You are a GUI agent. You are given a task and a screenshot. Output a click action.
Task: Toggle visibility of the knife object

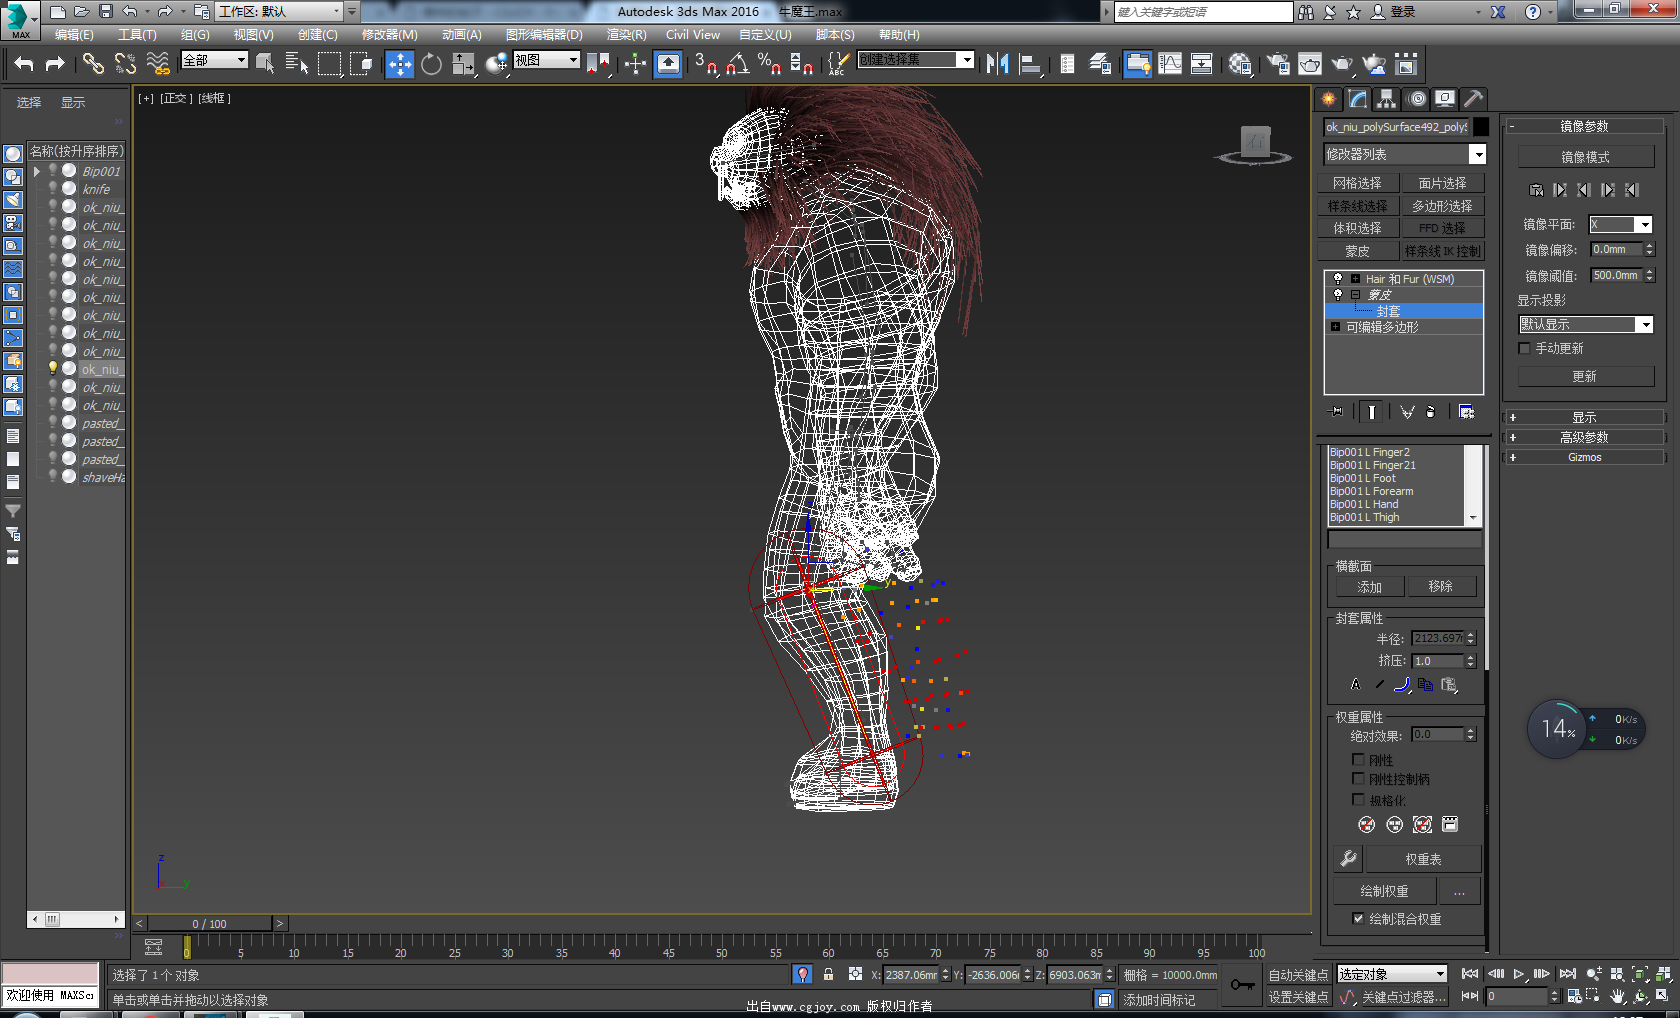point(53,188)
